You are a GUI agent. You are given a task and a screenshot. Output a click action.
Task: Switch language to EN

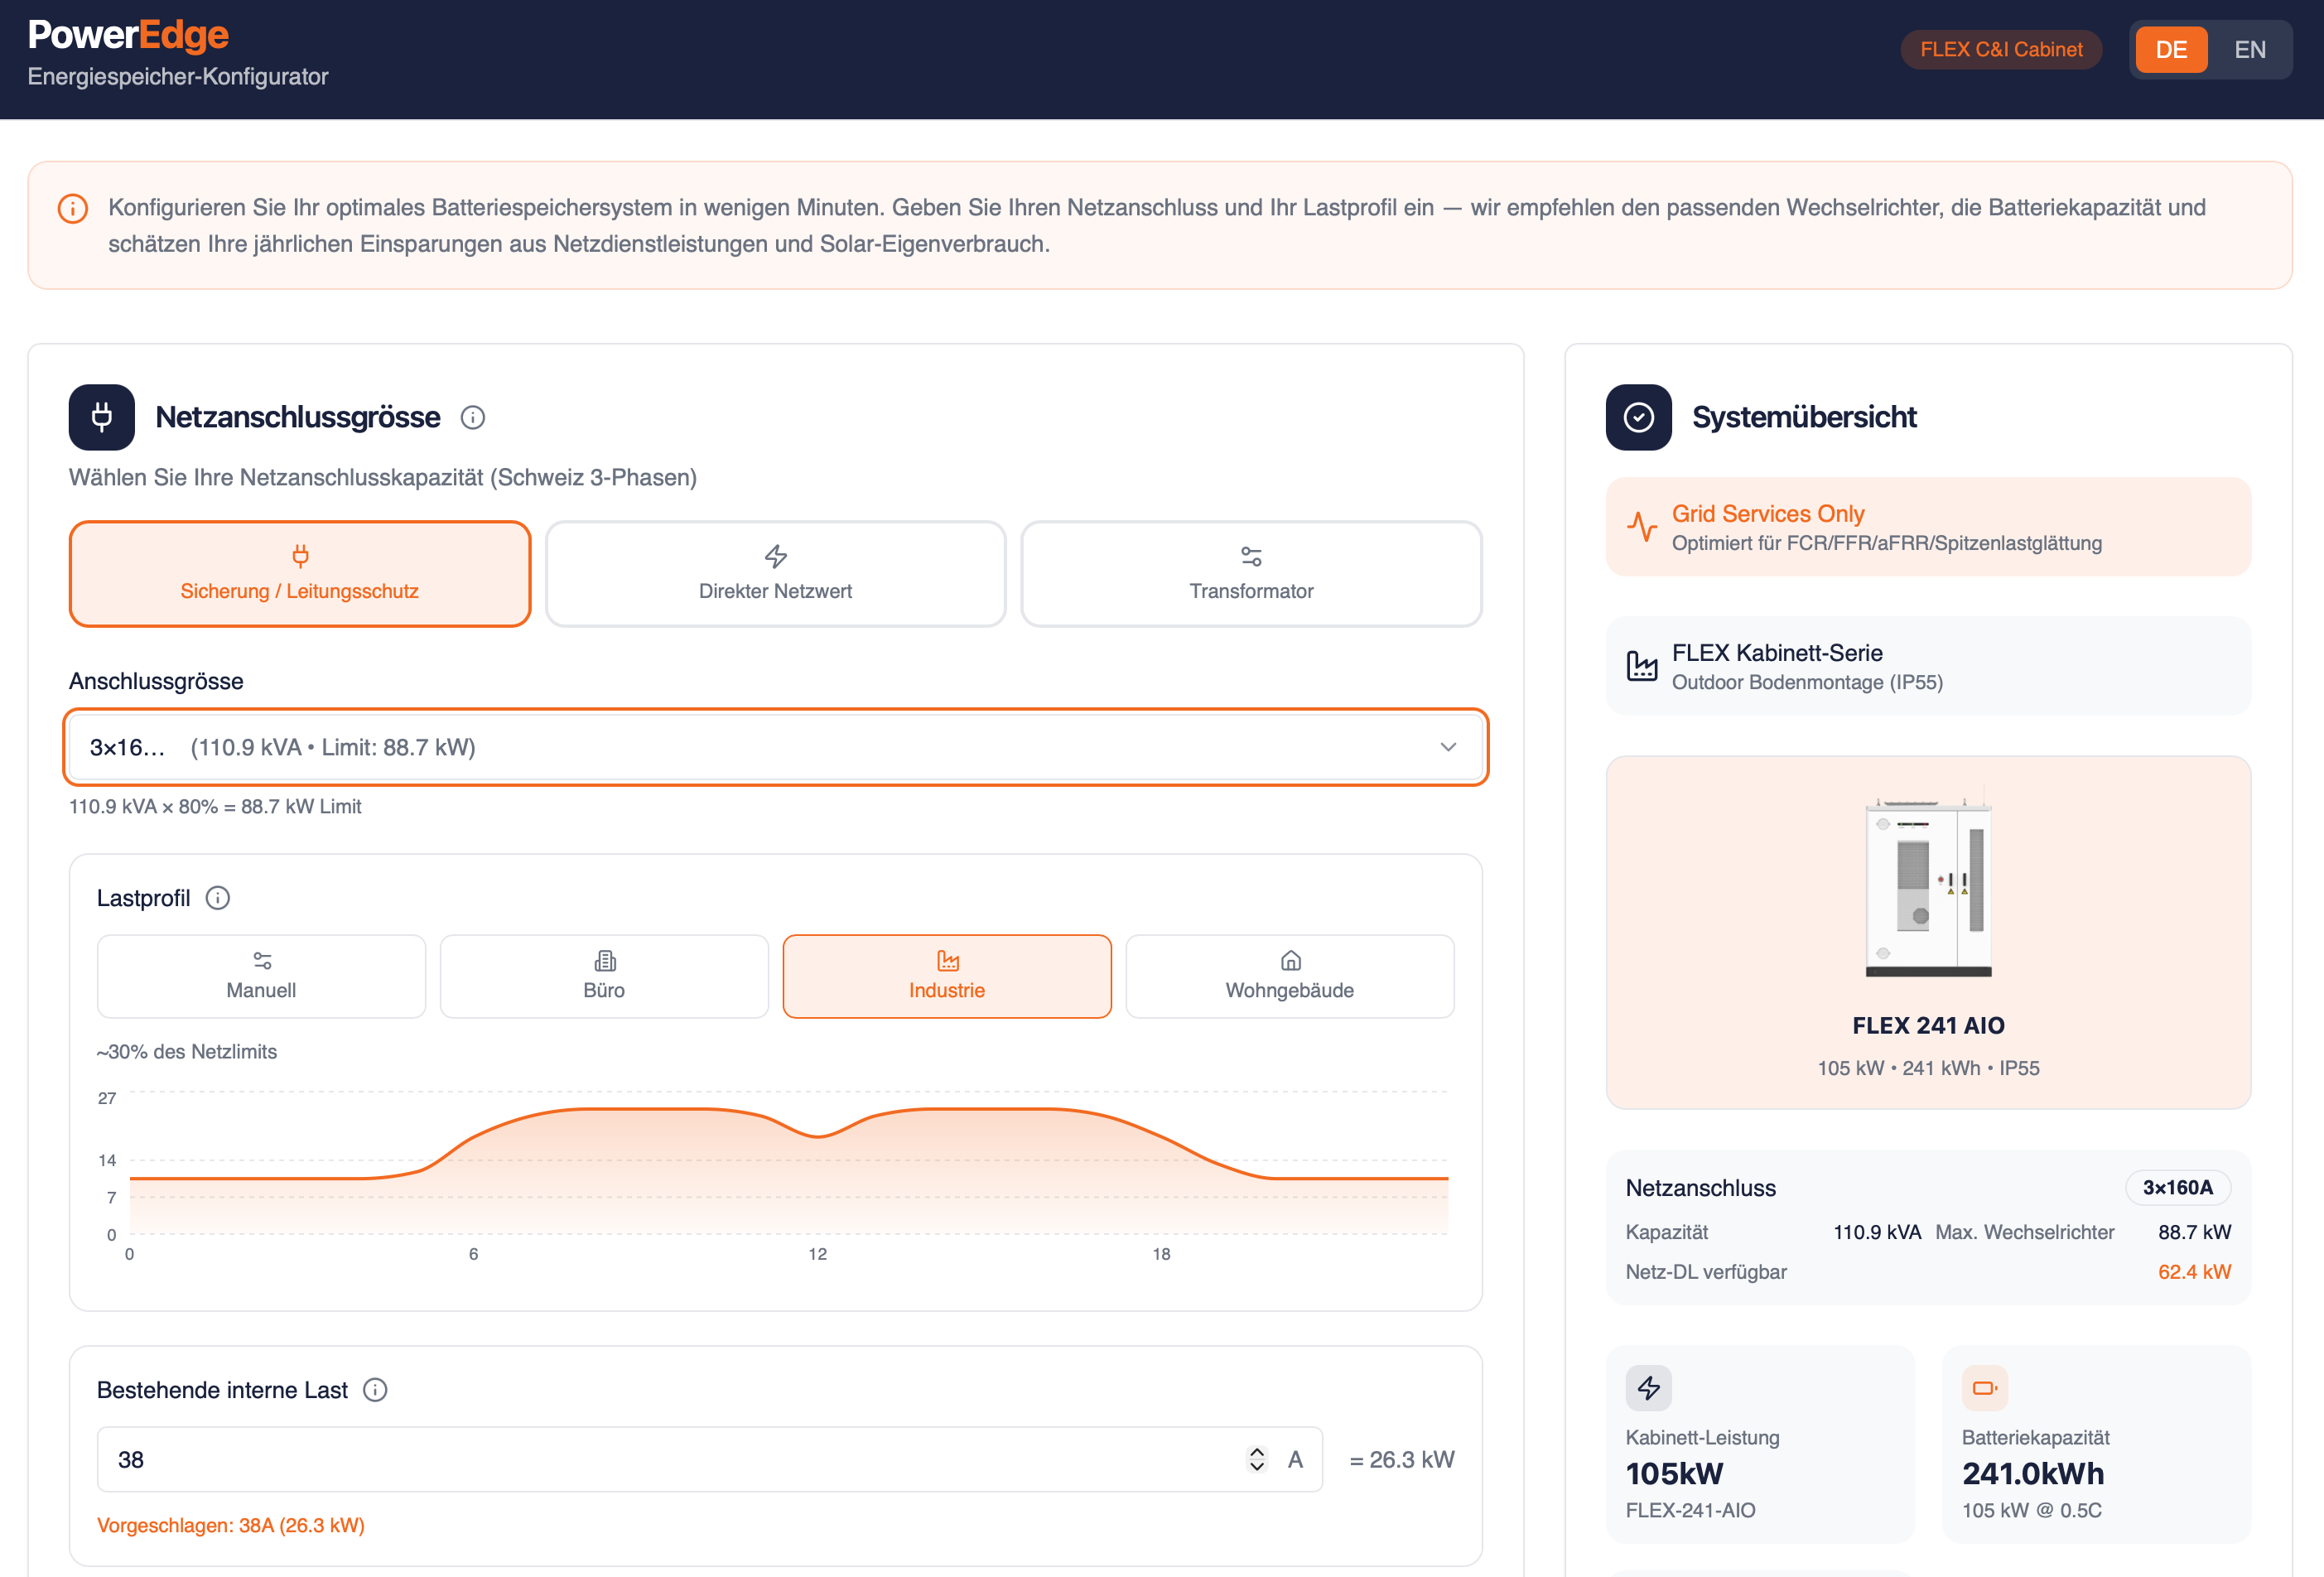[x=2249, y=50]
